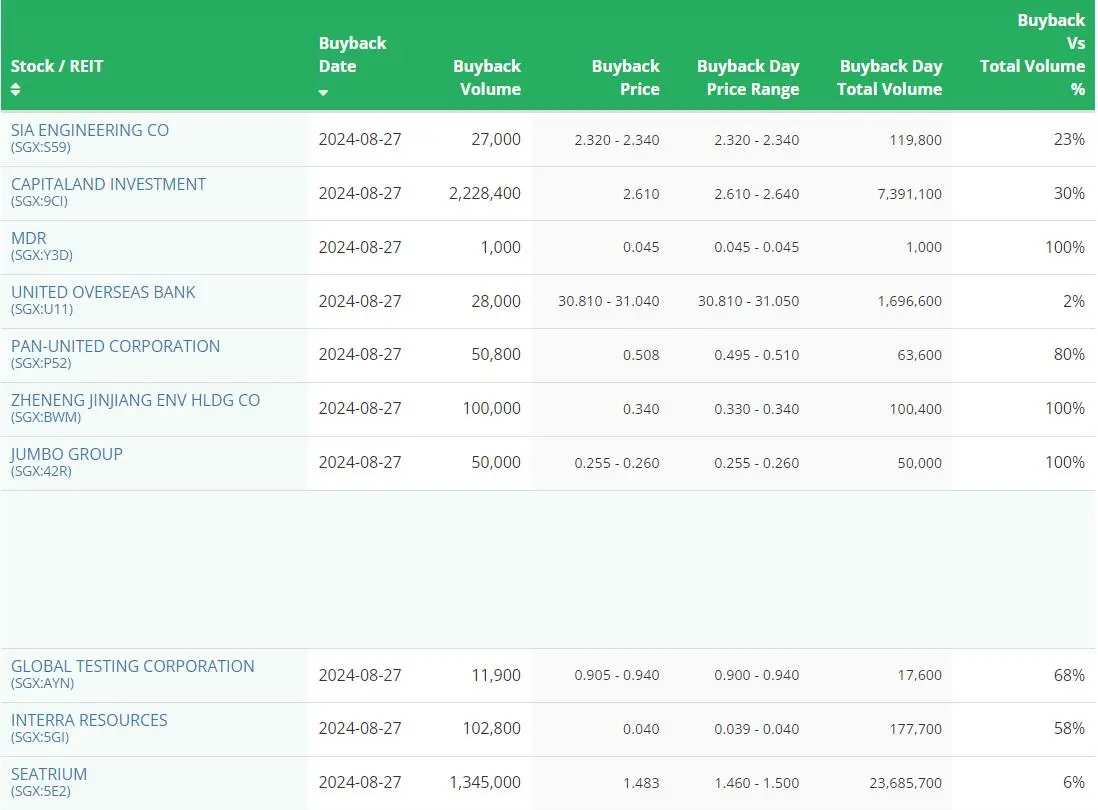
Task: Click the Buyback Date descending sort arrow
Action: 323,92
